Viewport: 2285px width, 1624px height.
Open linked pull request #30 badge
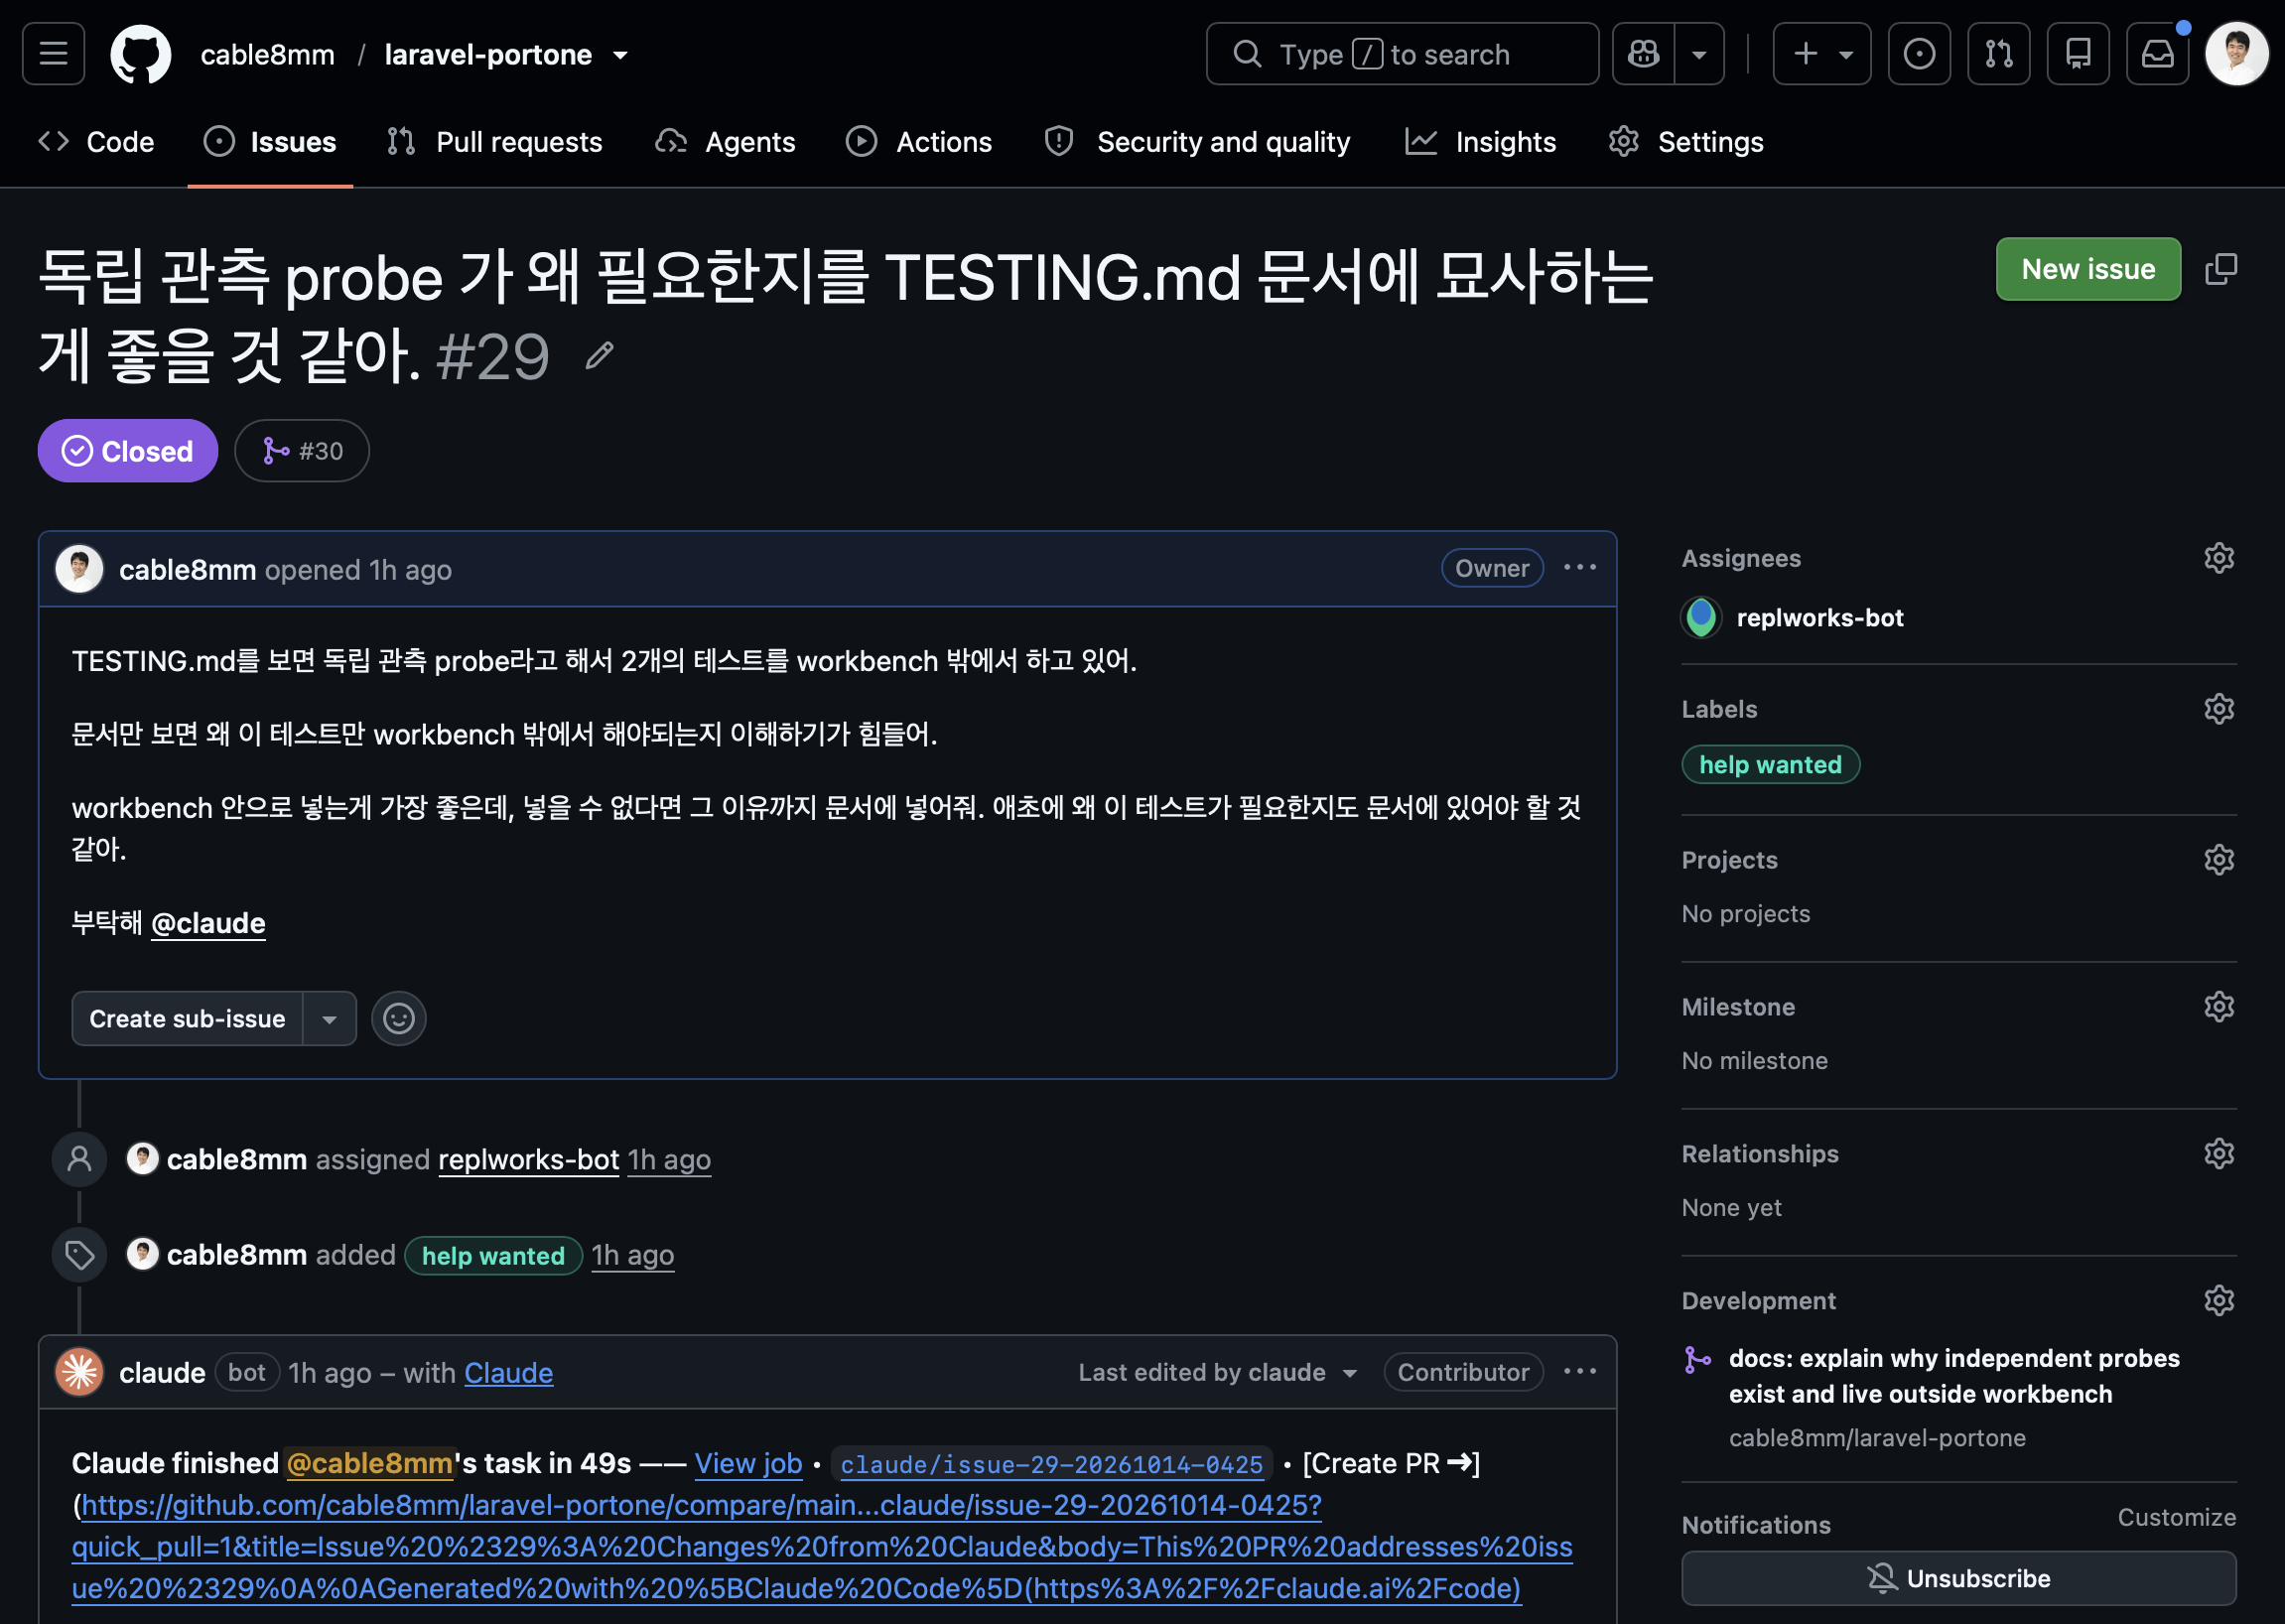tap(302, 451)
